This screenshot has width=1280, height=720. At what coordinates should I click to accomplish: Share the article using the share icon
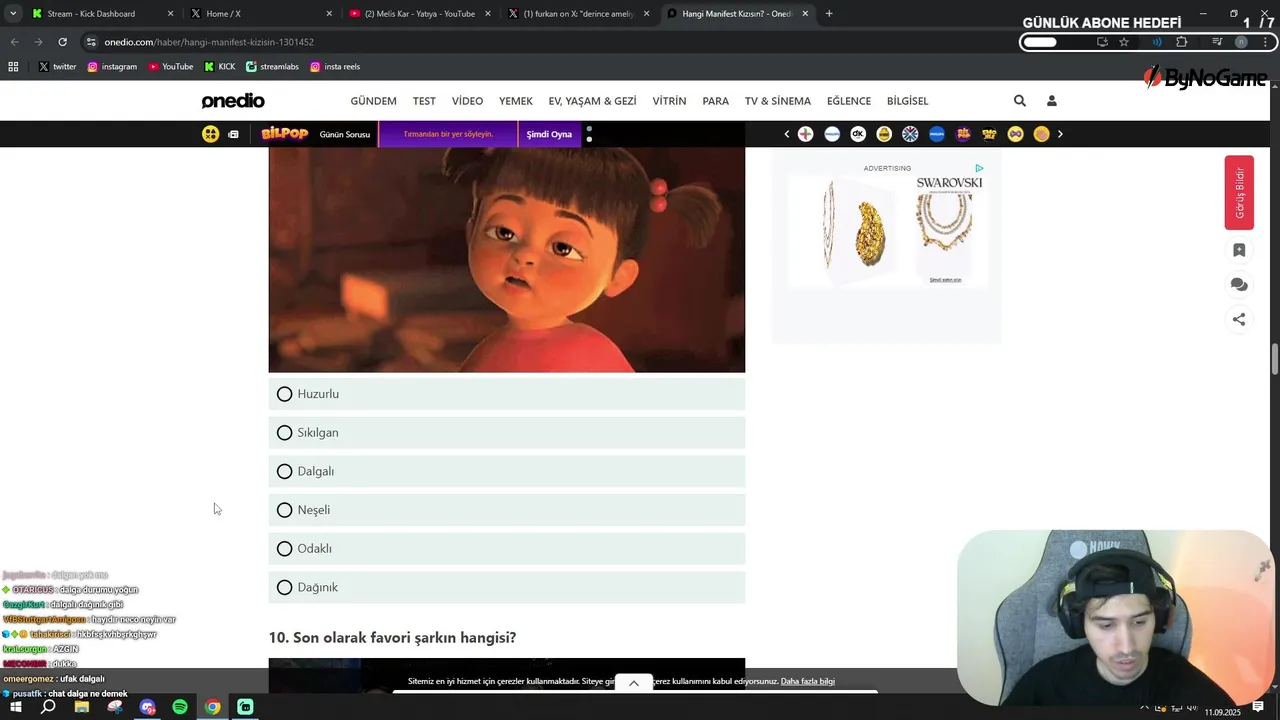coord(1239,319)
